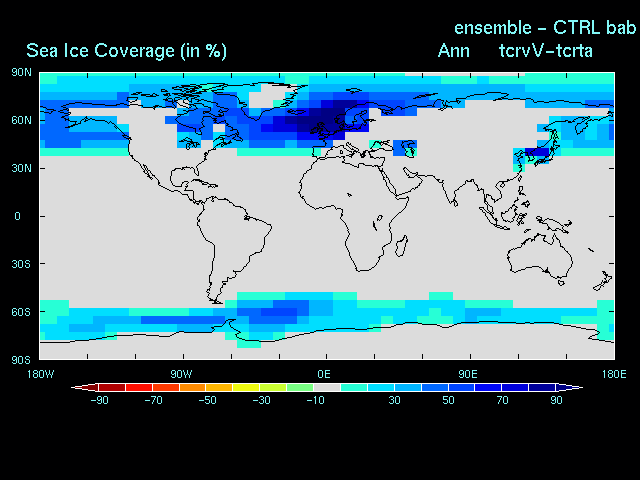Viewport: 640px width, 480px height.
Task: Click the 60N latitude label
Action: coord(21,120)
